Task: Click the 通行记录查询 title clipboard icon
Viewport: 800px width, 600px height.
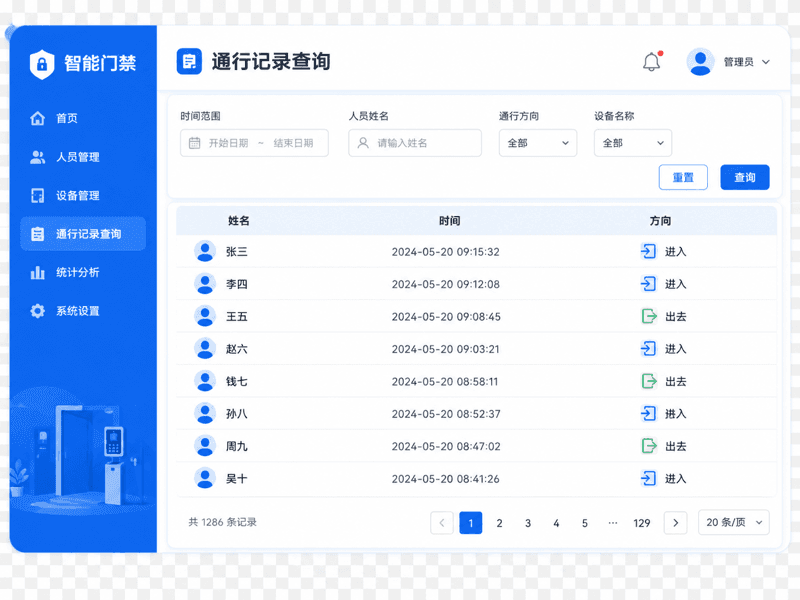Action: (189, 62)
